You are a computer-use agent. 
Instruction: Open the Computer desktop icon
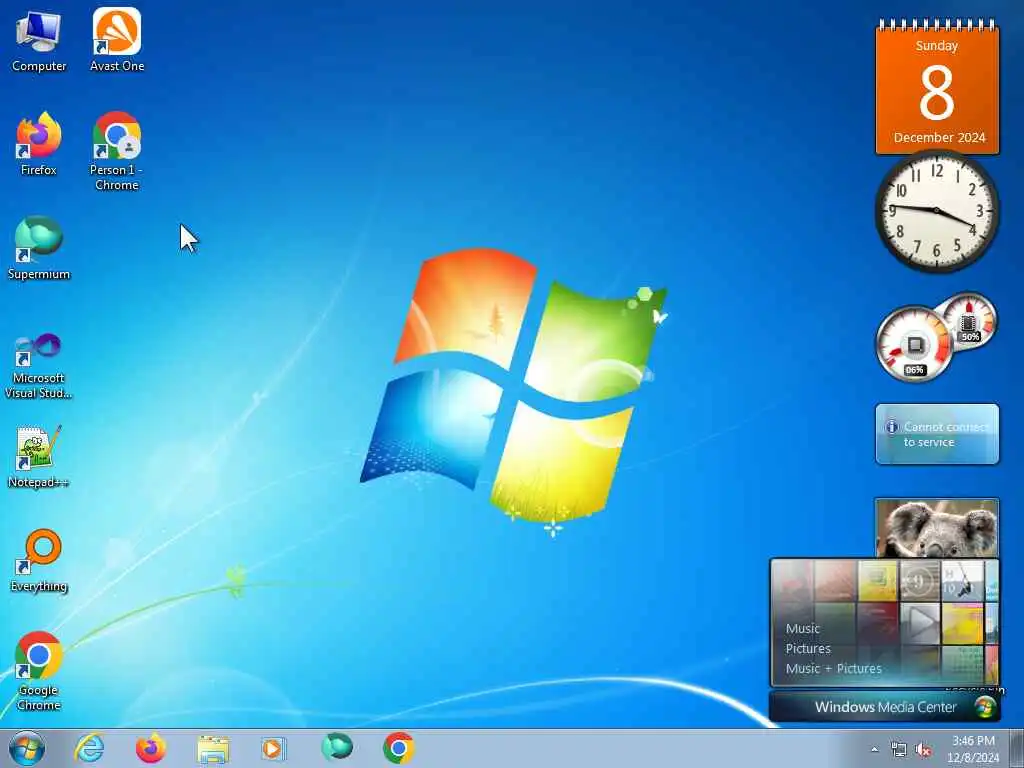pos(39,40)
